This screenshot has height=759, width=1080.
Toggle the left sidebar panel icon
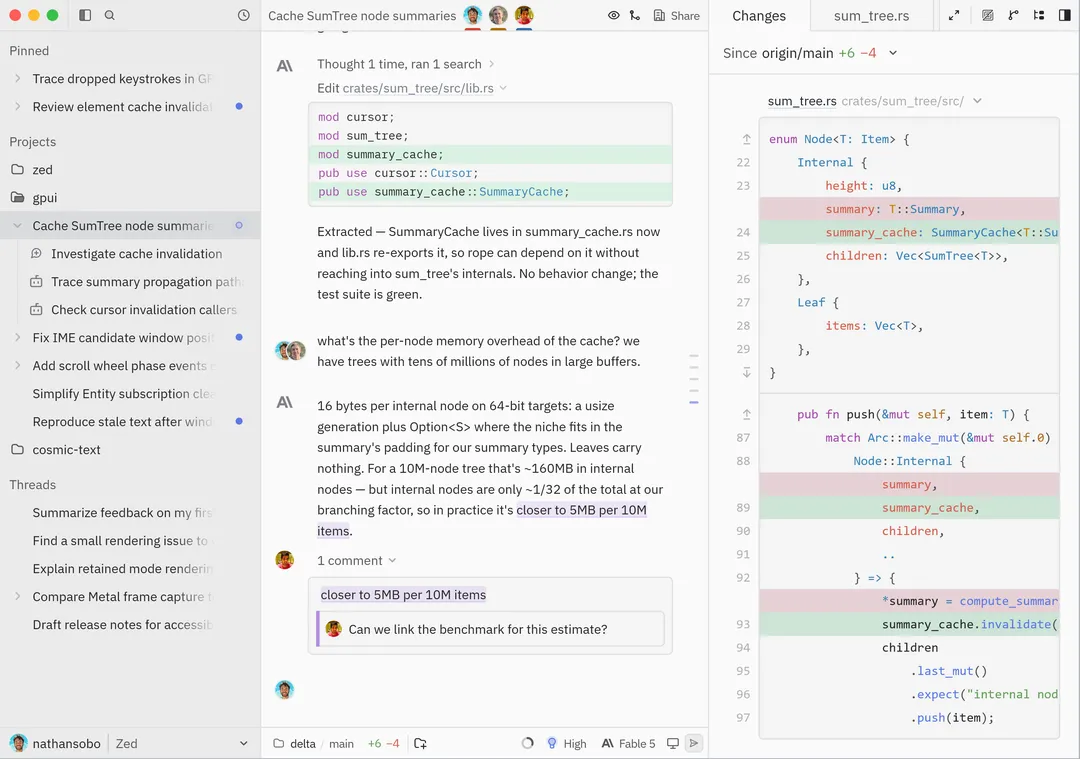coord(85,15)
